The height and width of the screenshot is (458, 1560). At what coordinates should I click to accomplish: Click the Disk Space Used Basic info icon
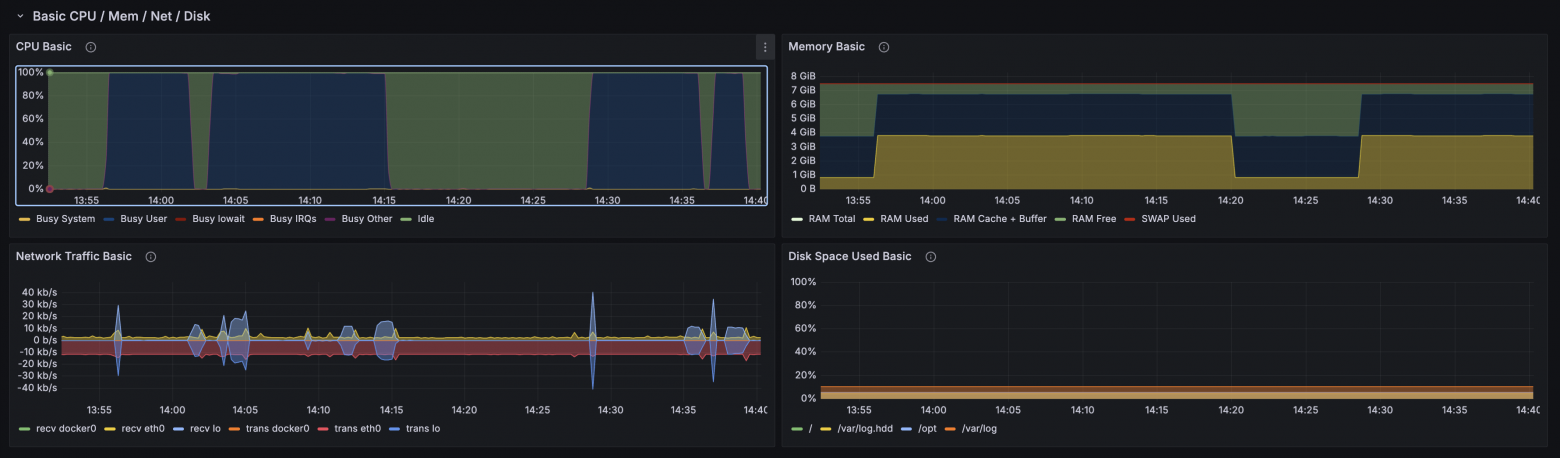pyautogui.click(x=930, y=257)
